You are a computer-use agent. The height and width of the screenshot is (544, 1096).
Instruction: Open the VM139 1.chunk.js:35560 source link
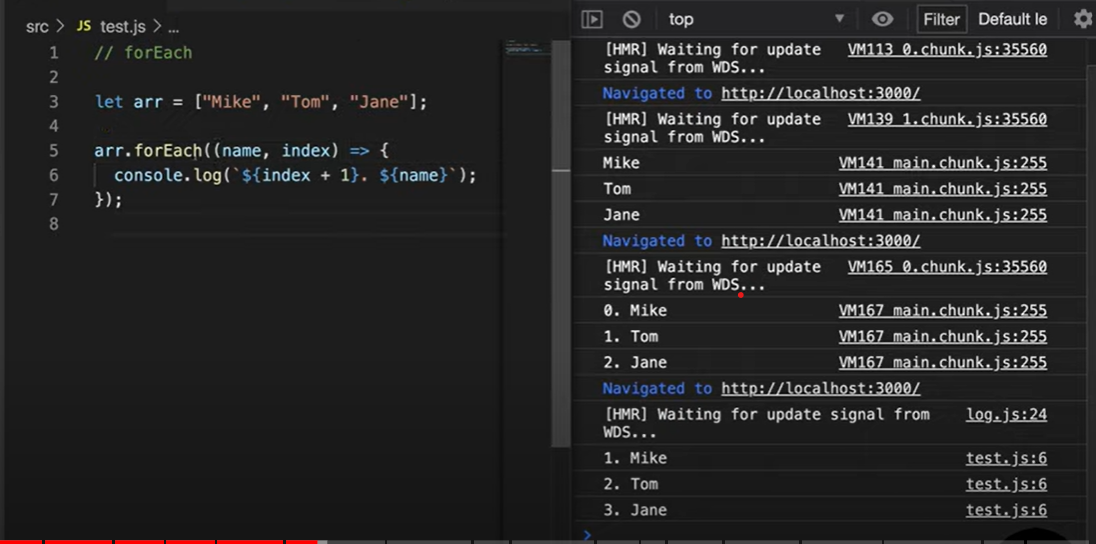tap(947, 119)
